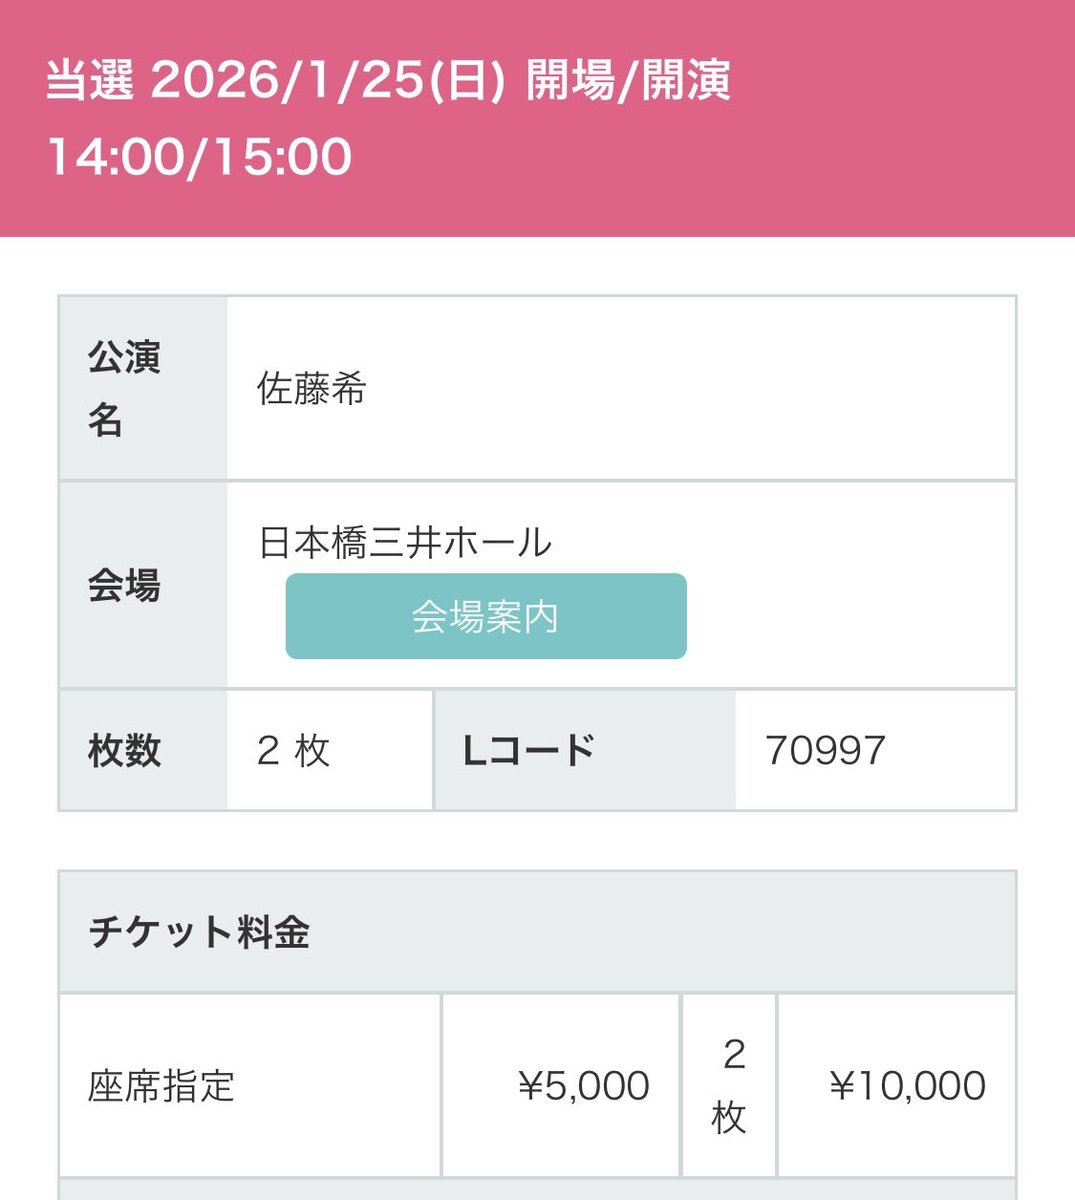Tap the 会場案内 venue guide button
Viewport: 1075px width, 1200px height.
[x=486, y=616]
